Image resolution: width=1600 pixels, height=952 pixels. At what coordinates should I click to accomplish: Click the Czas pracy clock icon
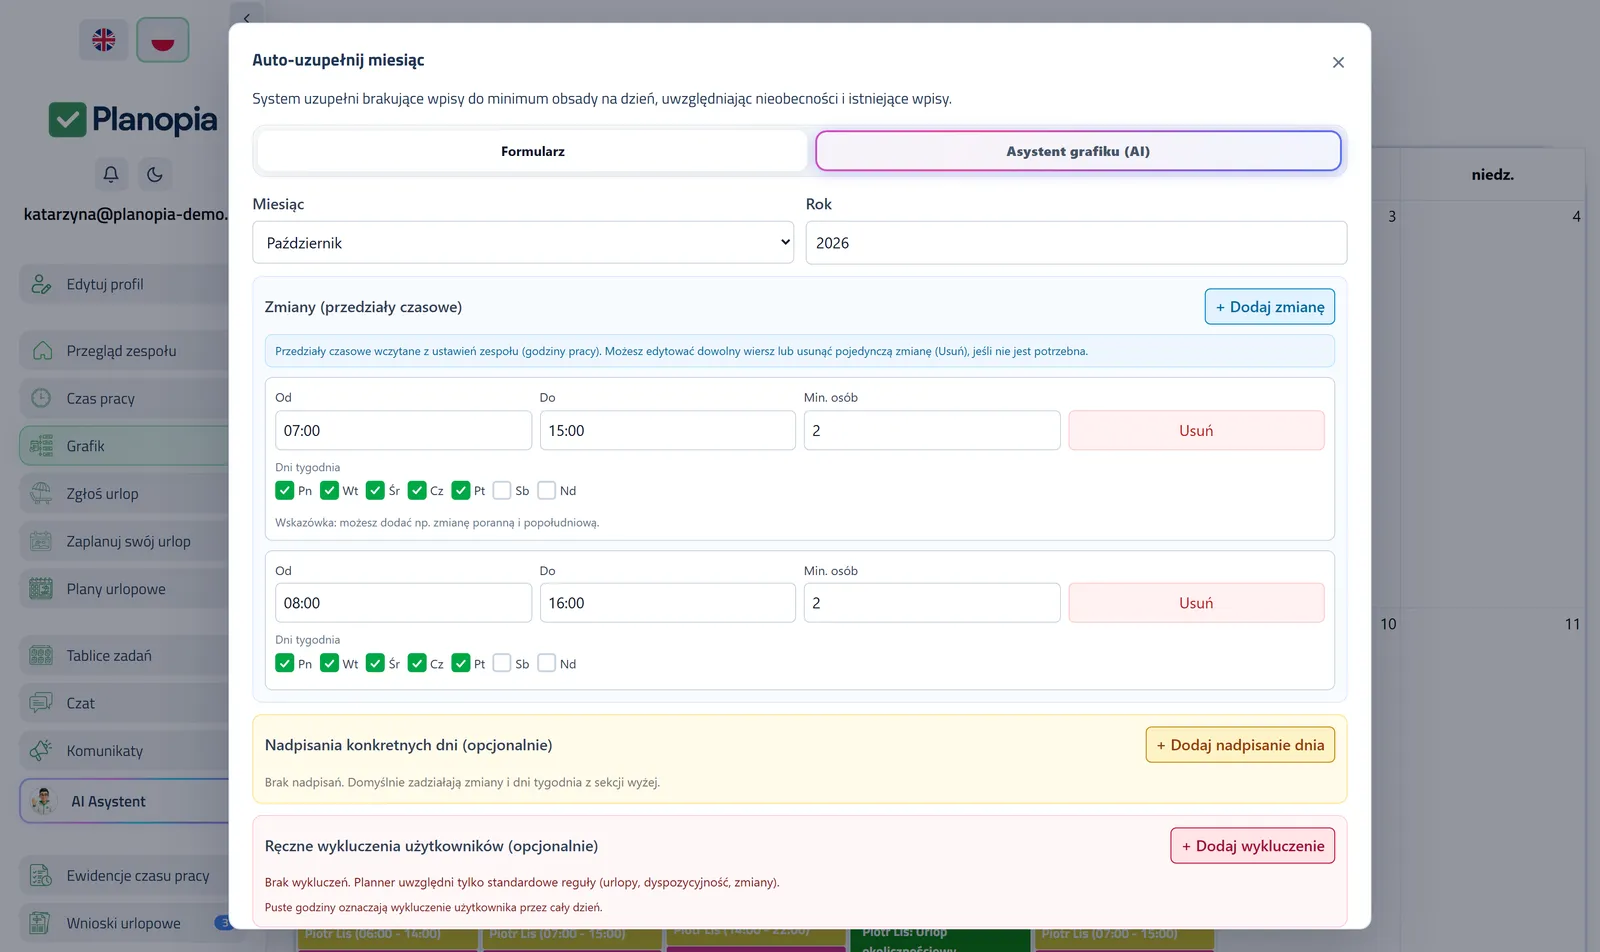(41, 398)
